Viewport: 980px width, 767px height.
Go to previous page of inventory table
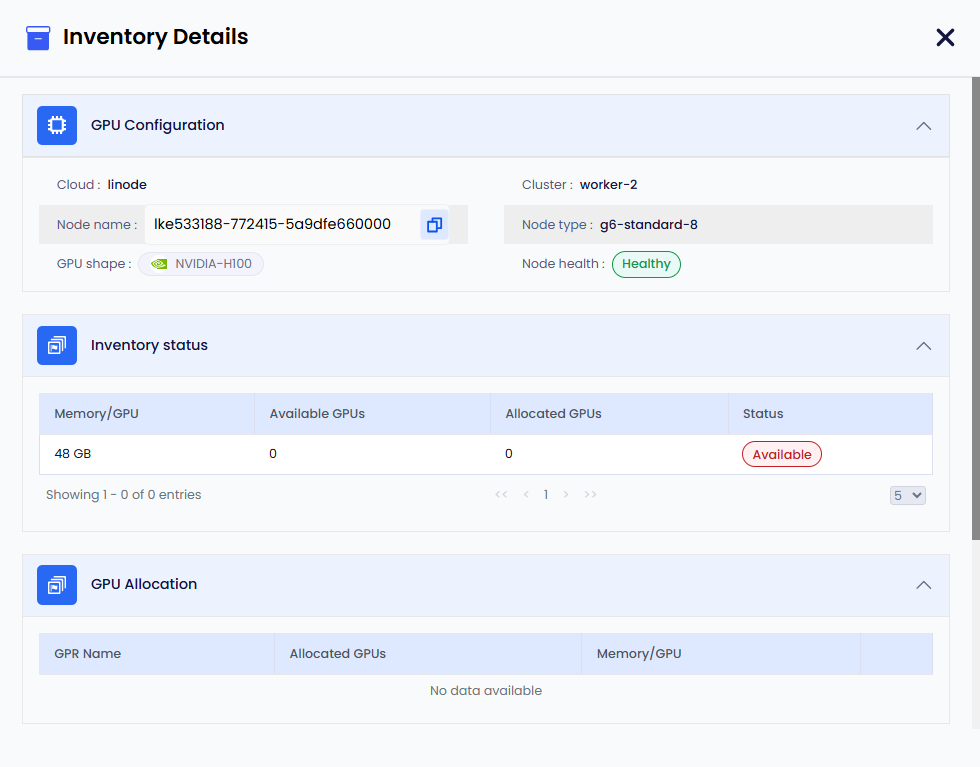click(x=526, y=495)
